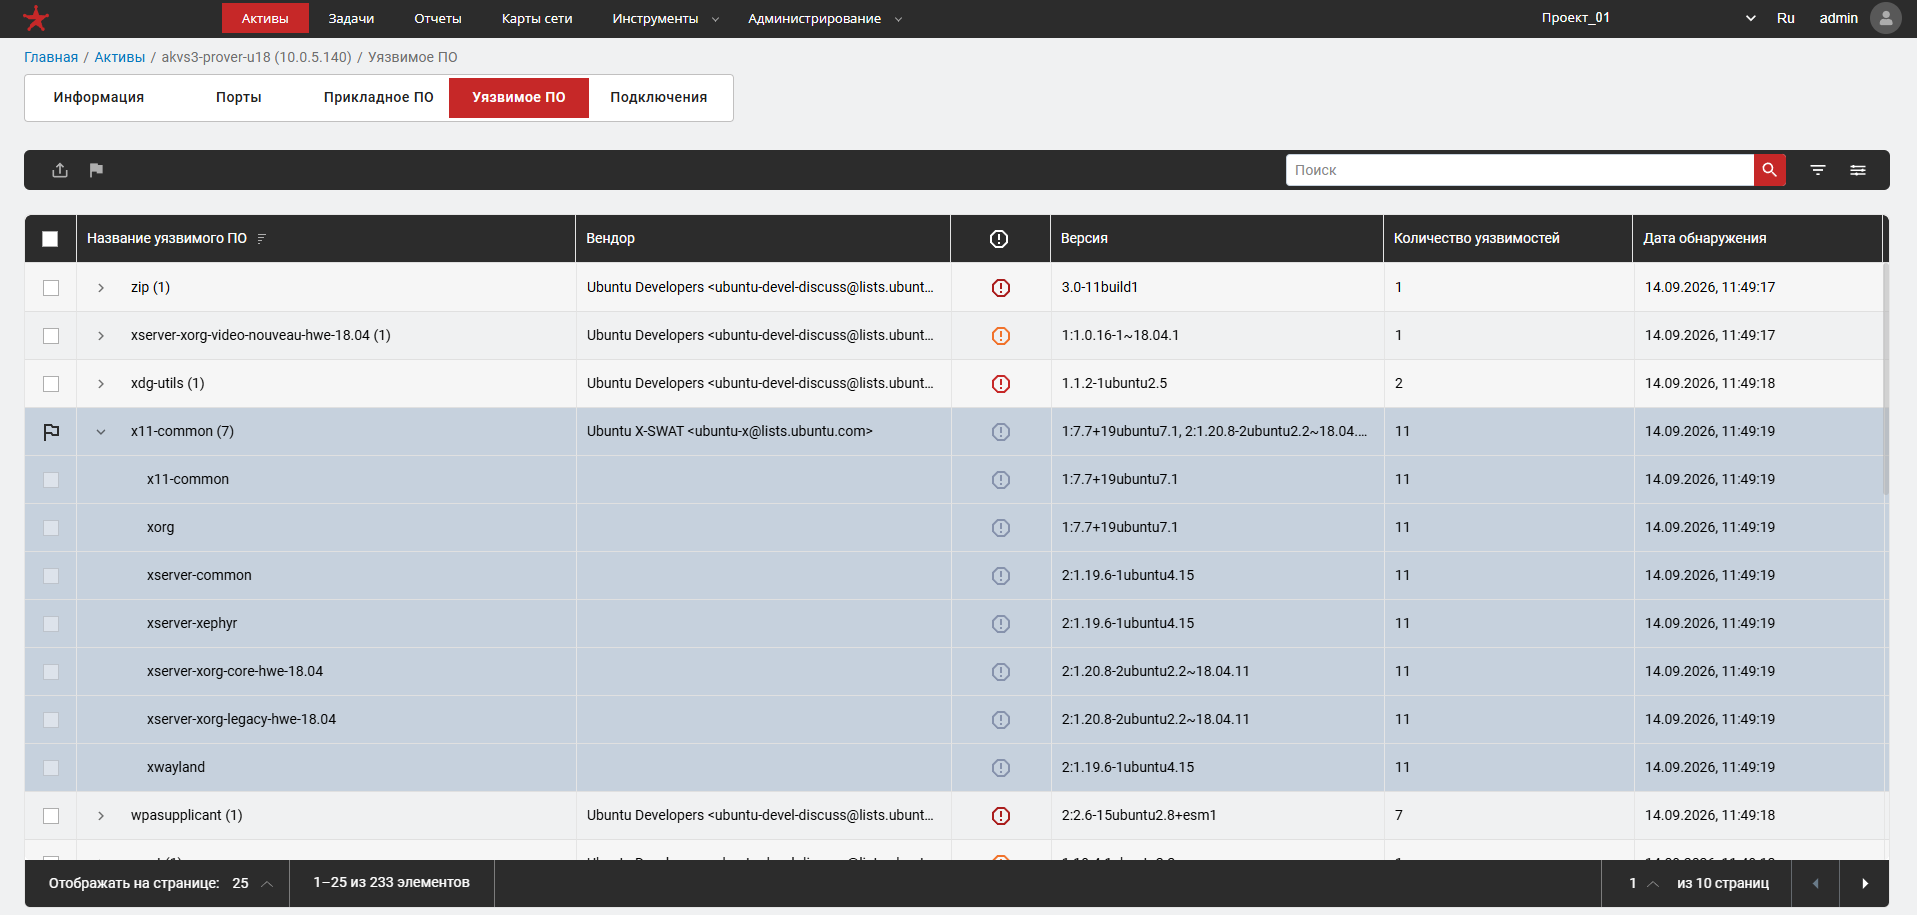Check the zip (1) row checkbox

[x=51, y=288]
